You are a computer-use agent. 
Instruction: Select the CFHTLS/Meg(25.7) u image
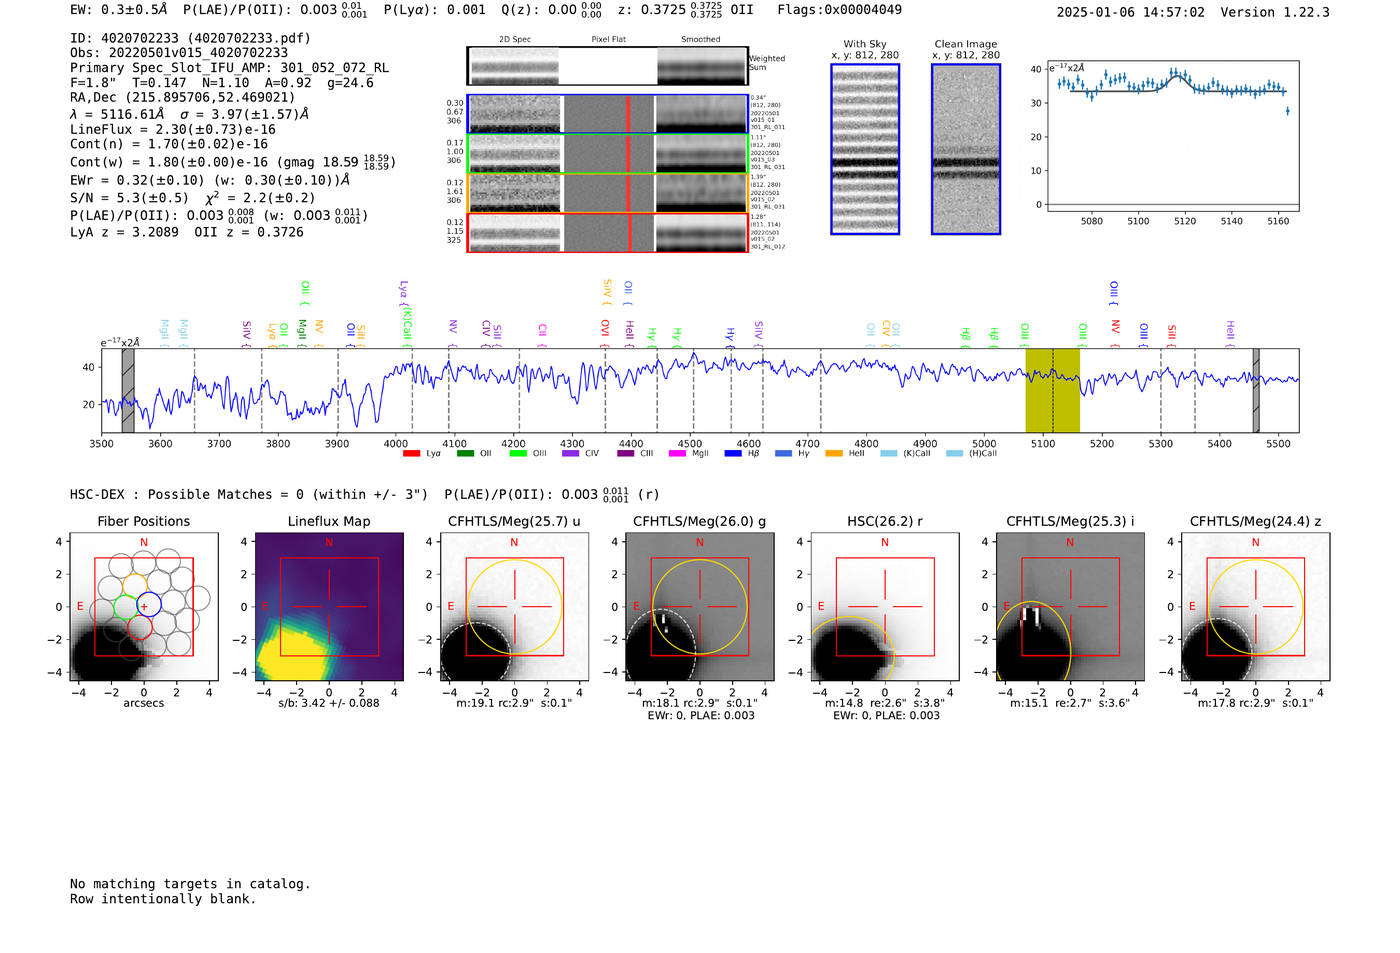(x=514, y=607)
